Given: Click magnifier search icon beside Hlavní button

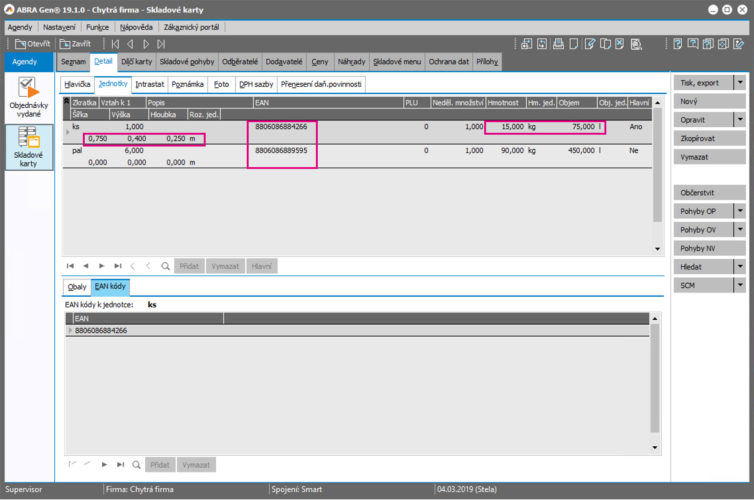Looking at the screenshot, I should coord(165,266).
